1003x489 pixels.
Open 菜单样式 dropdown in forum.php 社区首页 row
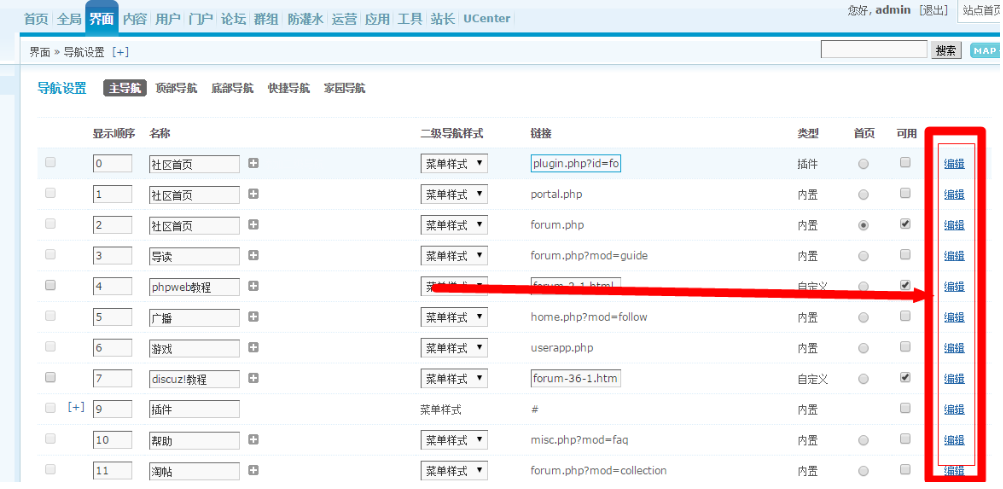454,225
